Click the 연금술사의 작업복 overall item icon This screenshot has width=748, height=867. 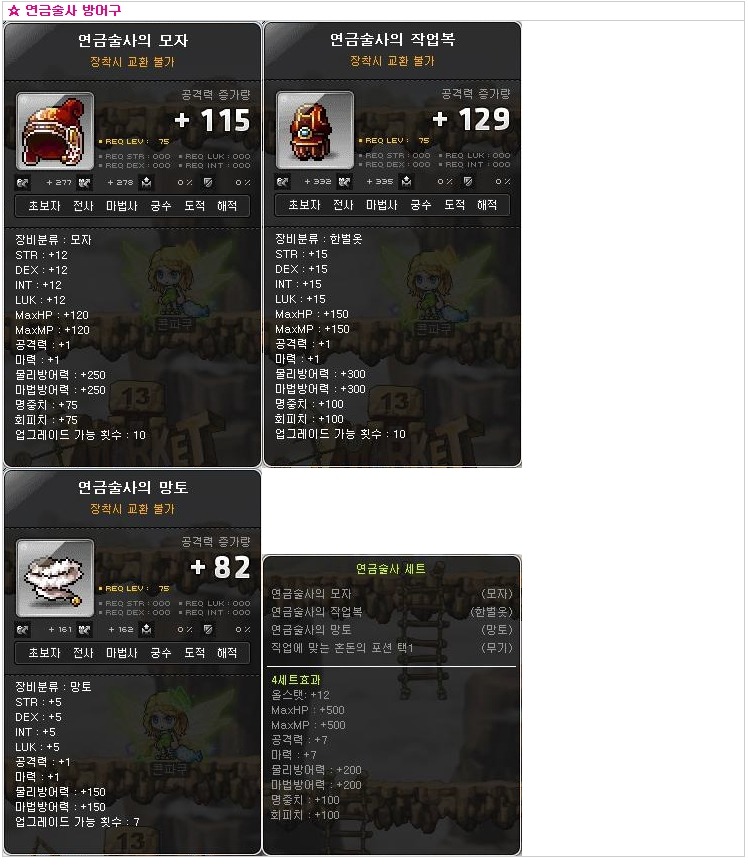point(315,130)
